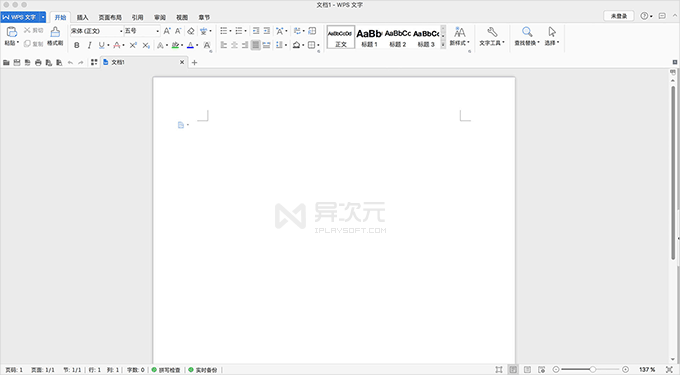Open the 视图 (View) tab
The height and width of the screenshot is (375, 680).
[x=182, y=17]
